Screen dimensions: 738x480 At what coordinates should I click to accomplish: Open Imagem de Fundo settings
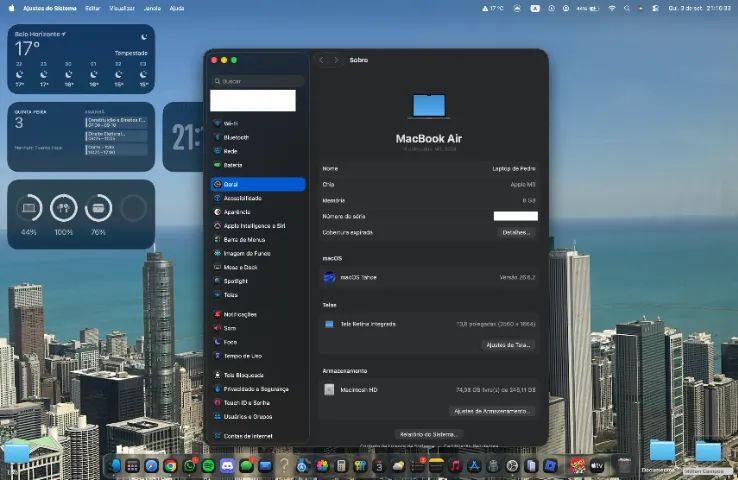click(257, 253)
